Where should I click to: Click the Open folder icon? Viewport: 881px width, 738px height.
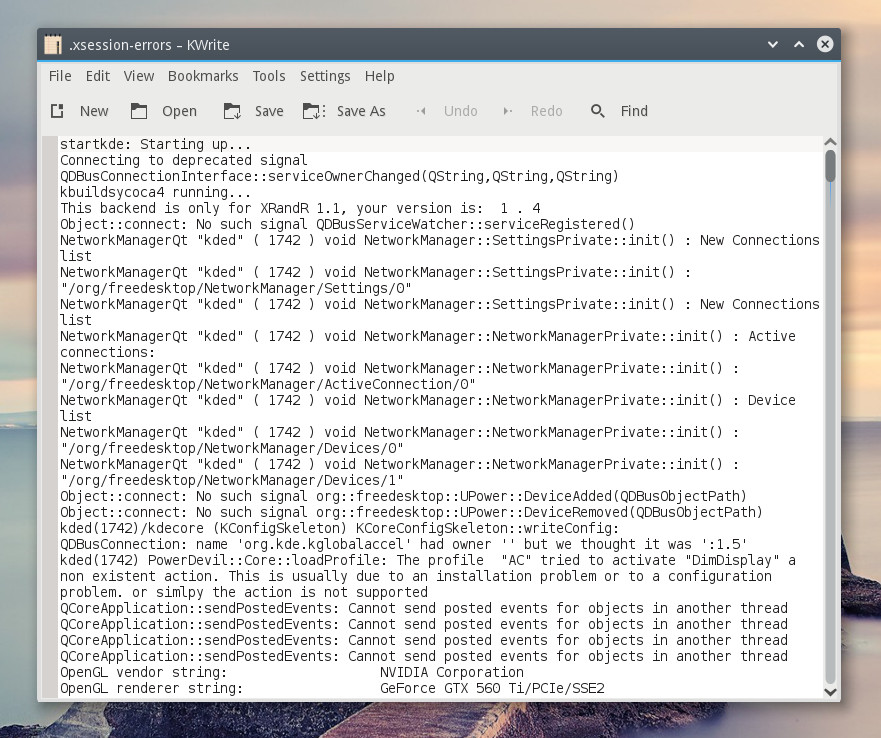pyautogui.click(x=139, y=111)
